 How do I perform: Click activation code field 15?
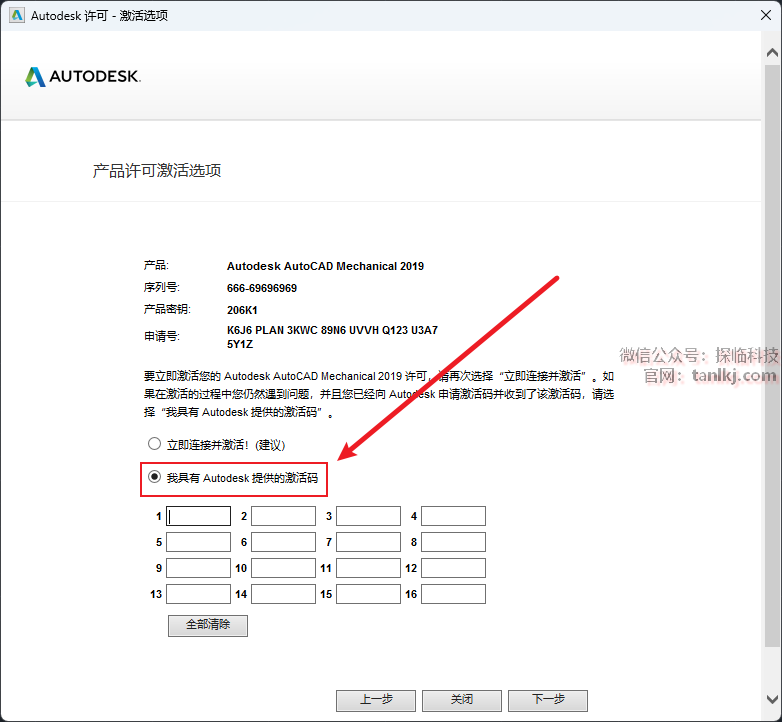point(369,594)
